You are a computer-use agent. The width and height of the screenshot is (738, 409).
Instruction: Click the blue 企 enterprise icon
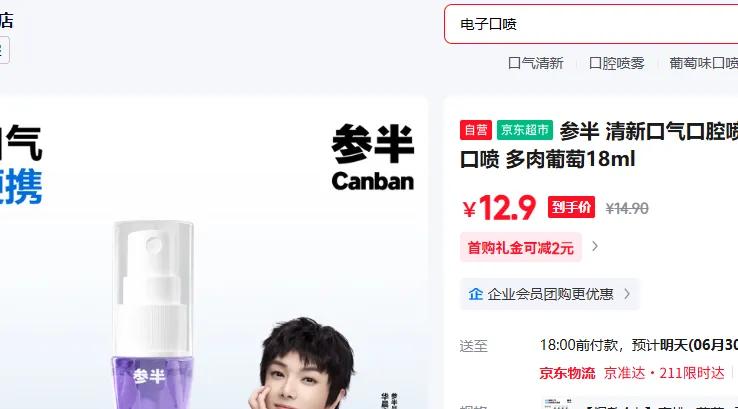click(x=475, y=294)
